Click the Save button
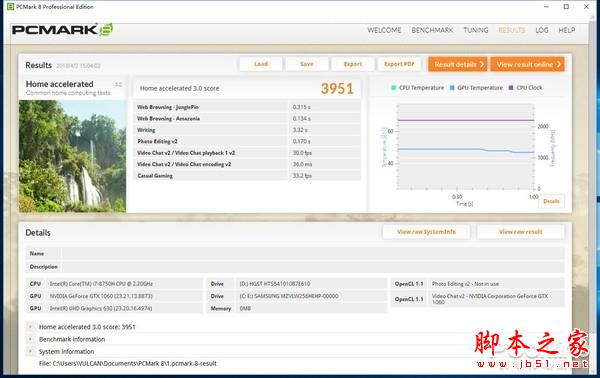 pos(307,64)
